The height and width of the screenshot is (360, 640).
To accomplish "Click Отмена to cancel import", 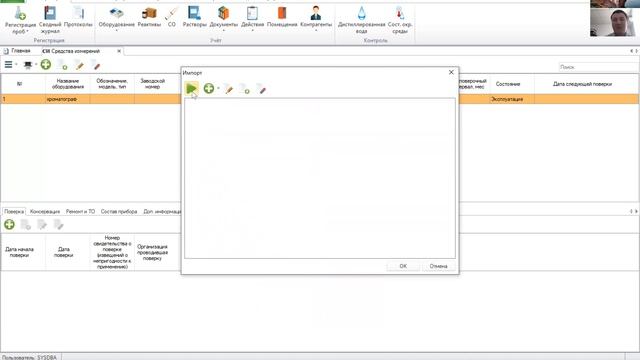I will point(438,266).
